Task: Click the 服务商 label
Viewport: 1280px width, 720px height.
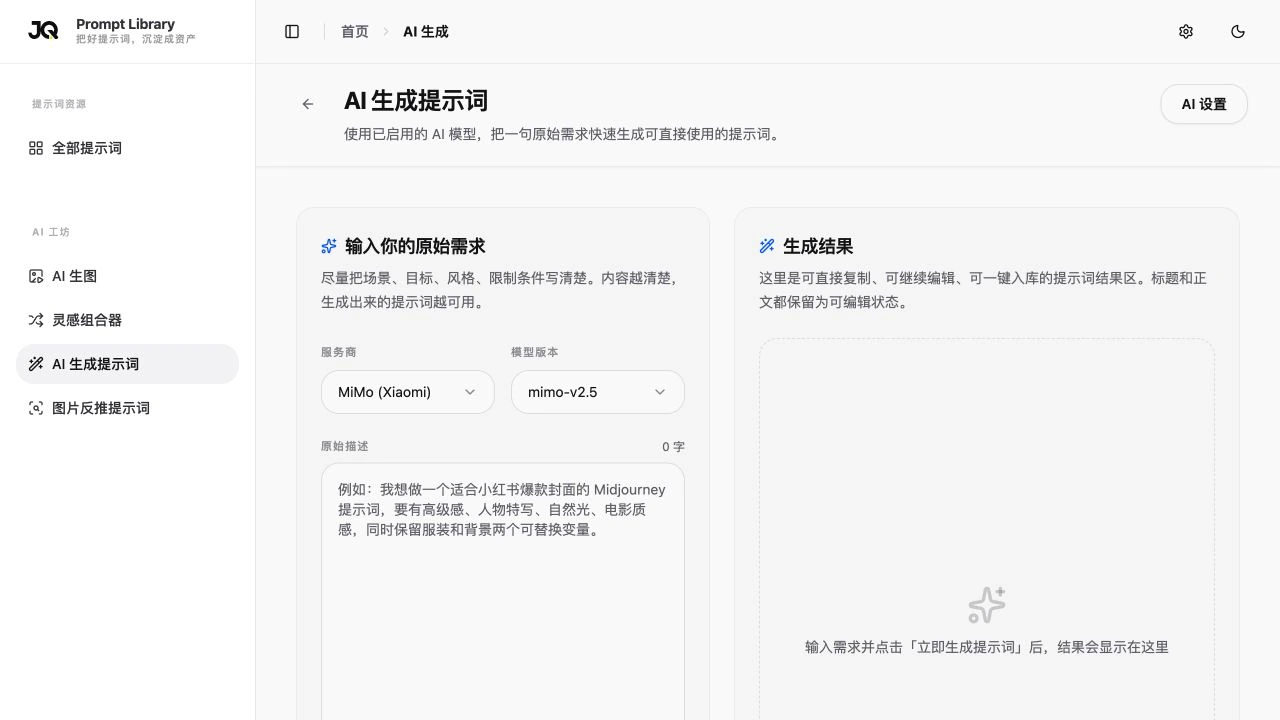Action: pyautogui.click(x=339, y=352)
